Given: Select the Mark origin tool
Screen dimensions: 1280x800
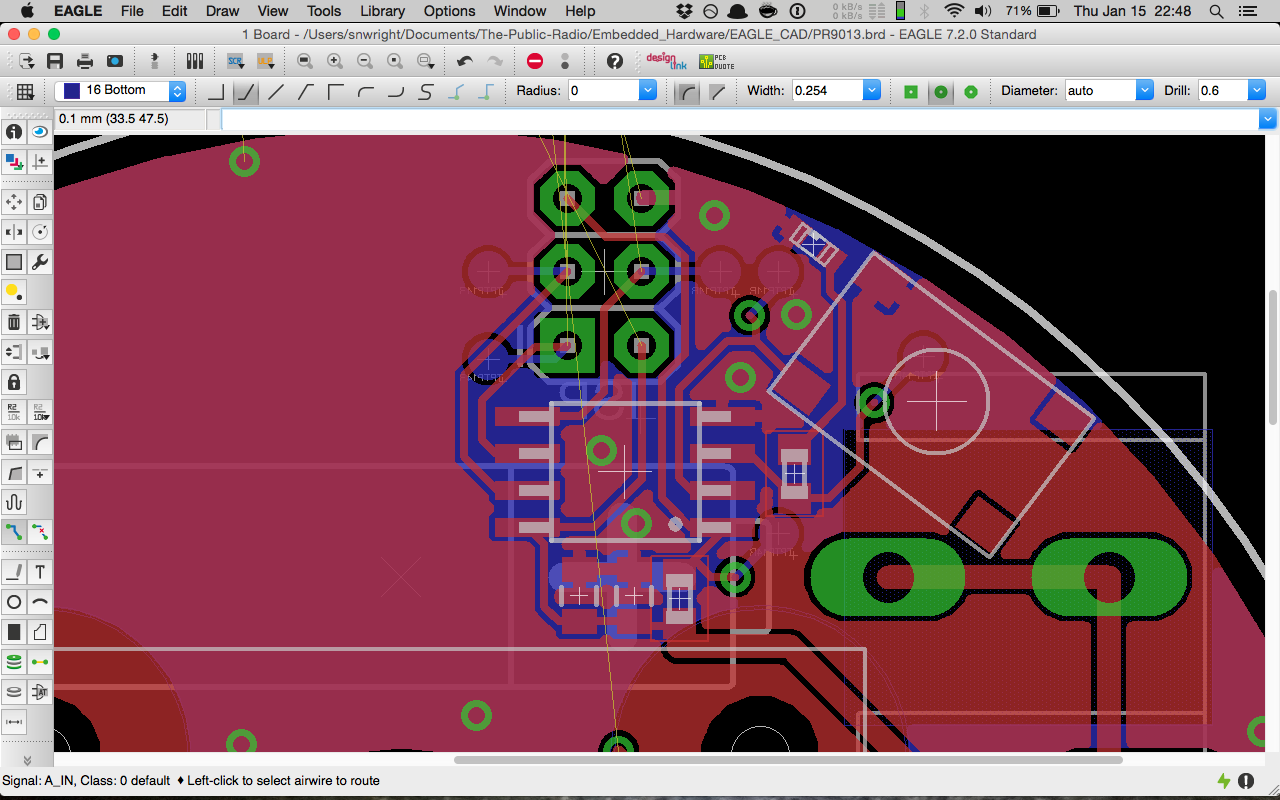Looking at the screenshot, I should point(40,162).
